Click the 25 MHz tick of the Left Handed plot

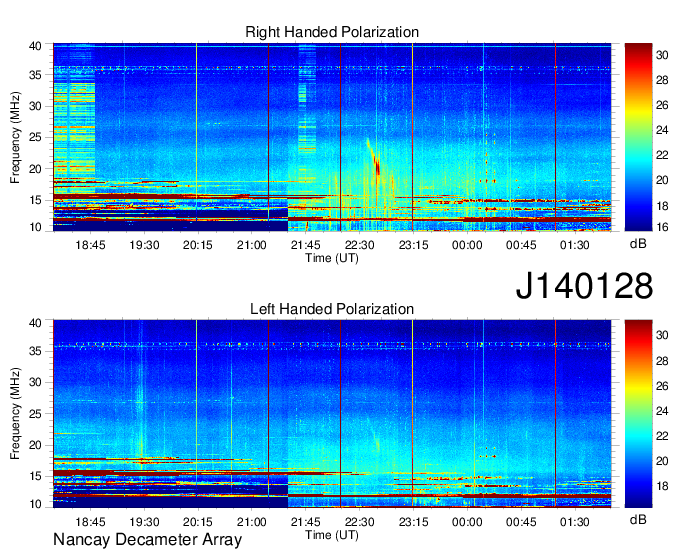[35, 414]
